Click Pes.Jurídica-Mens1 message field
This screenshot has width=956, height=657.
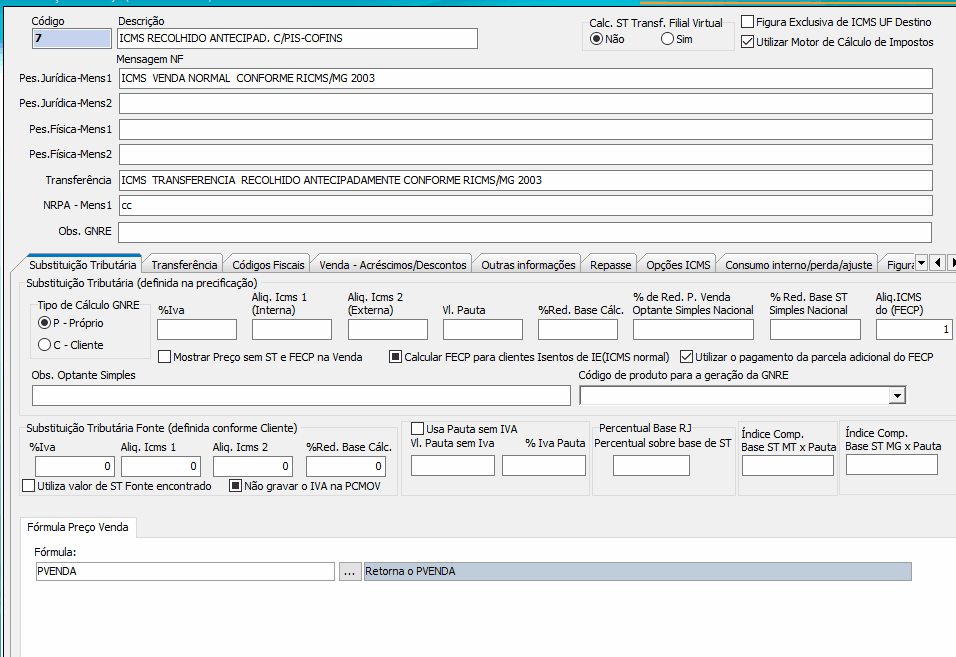pyautogui.click(x=526, y=79)
